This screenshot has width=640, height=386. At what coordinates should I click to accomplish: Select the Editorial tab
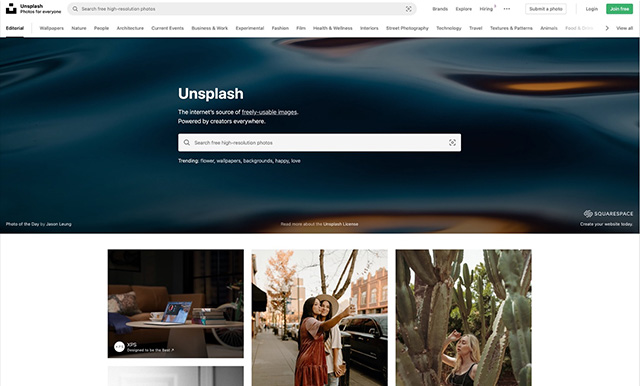tap(15, 28)
